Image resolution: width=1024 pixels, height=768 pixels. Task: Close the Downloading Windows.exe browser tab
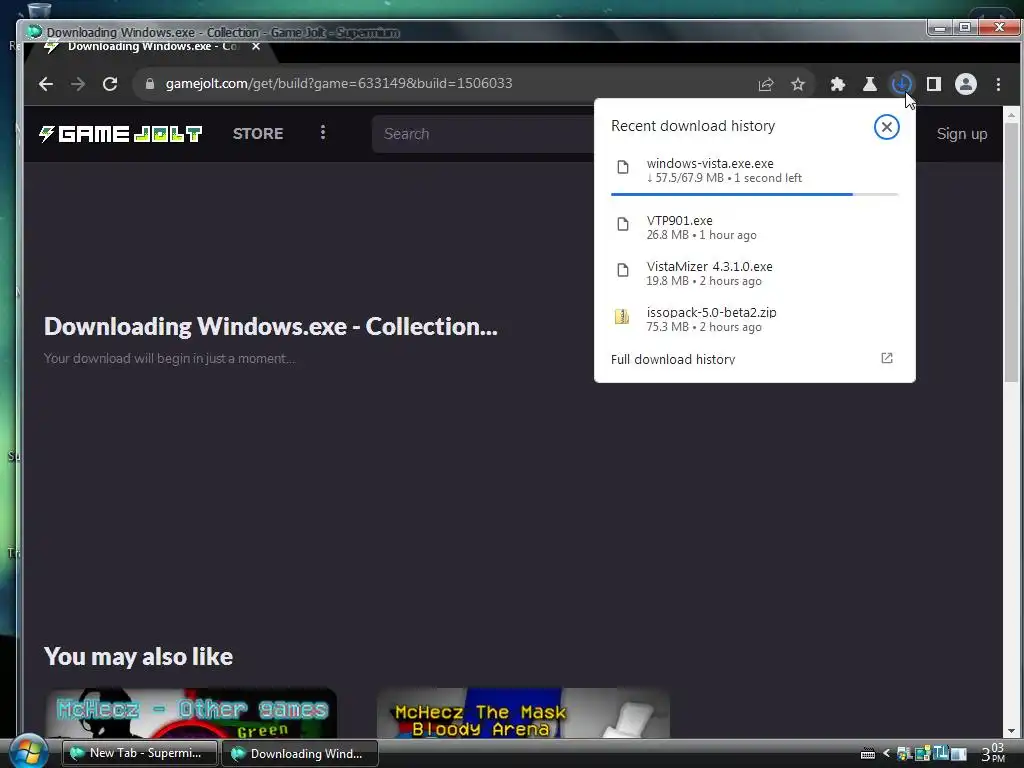coord(256,47)
